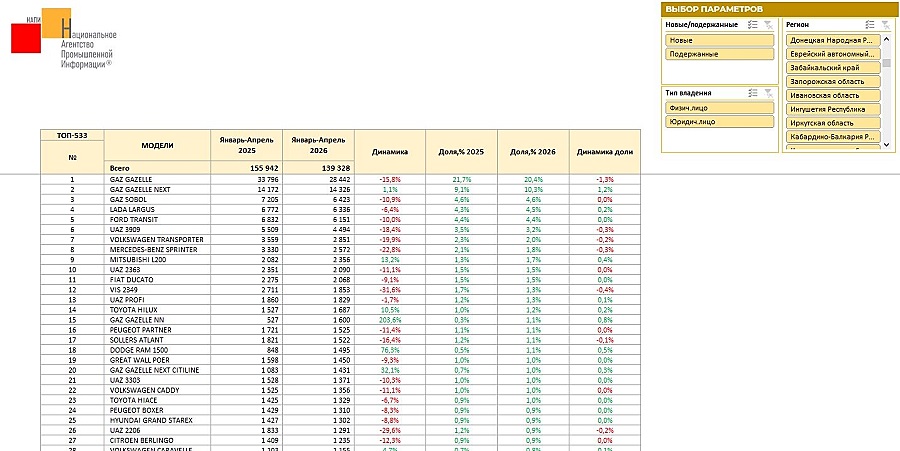Click the region slicer scrollbar thumb
The width and height of the screenshot is (900, 451).
[887, 63]
